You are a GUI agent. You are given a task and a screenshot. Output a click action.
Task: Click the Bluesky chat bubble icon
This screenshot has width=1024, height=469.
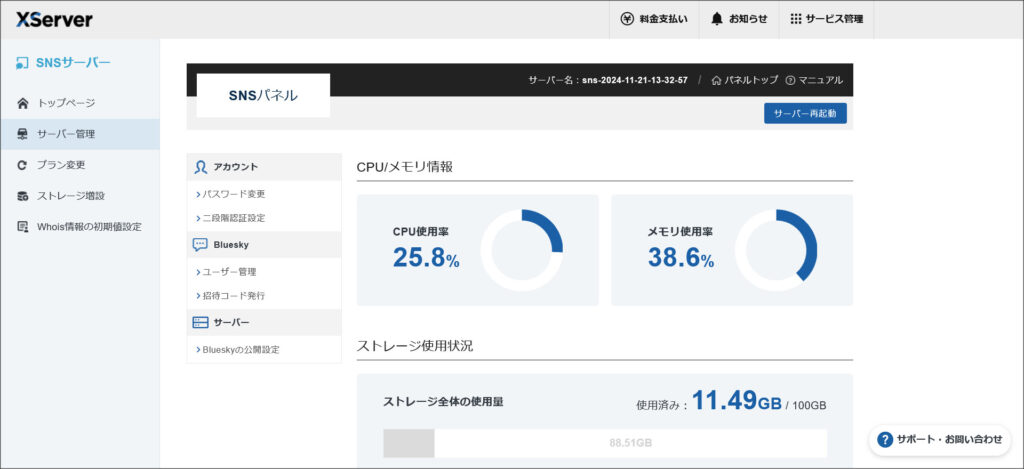point(200,245)
